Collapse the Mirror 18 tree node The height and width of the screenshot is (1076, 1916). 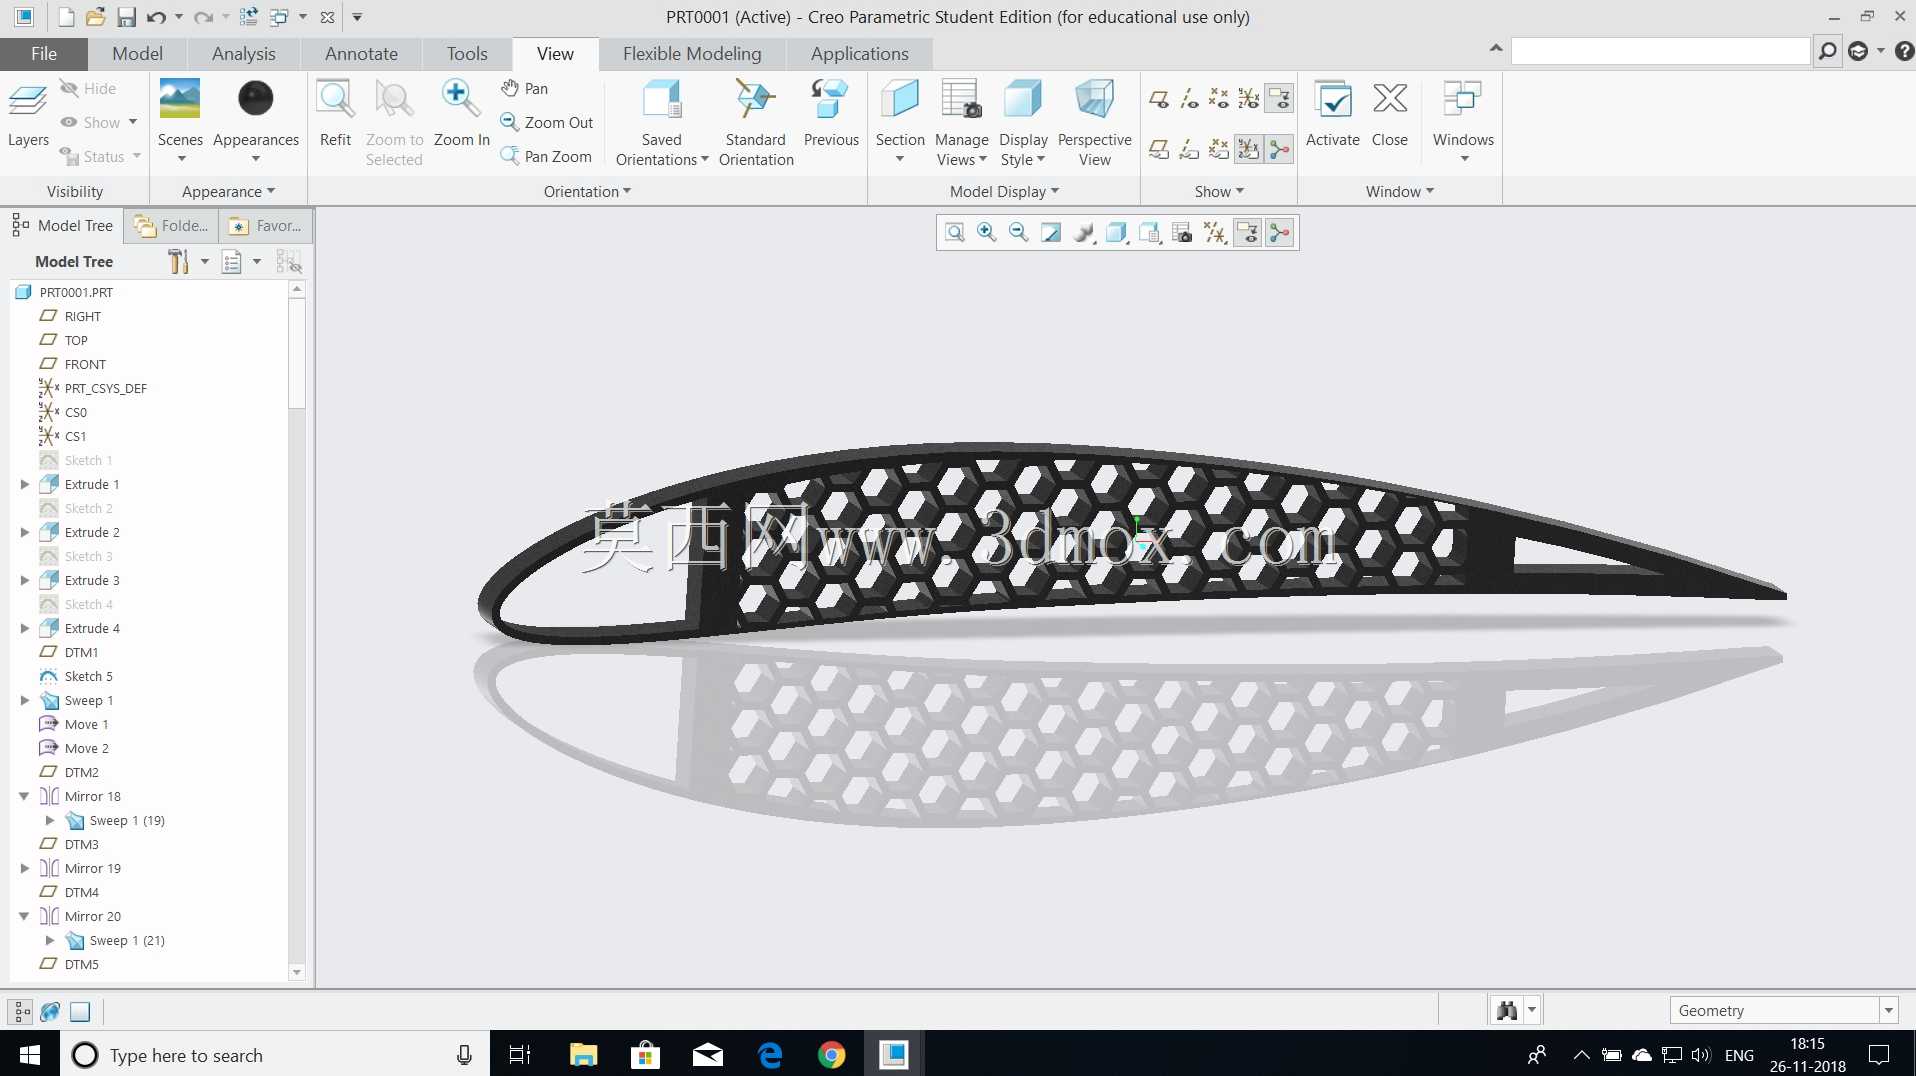pos(24,796)
